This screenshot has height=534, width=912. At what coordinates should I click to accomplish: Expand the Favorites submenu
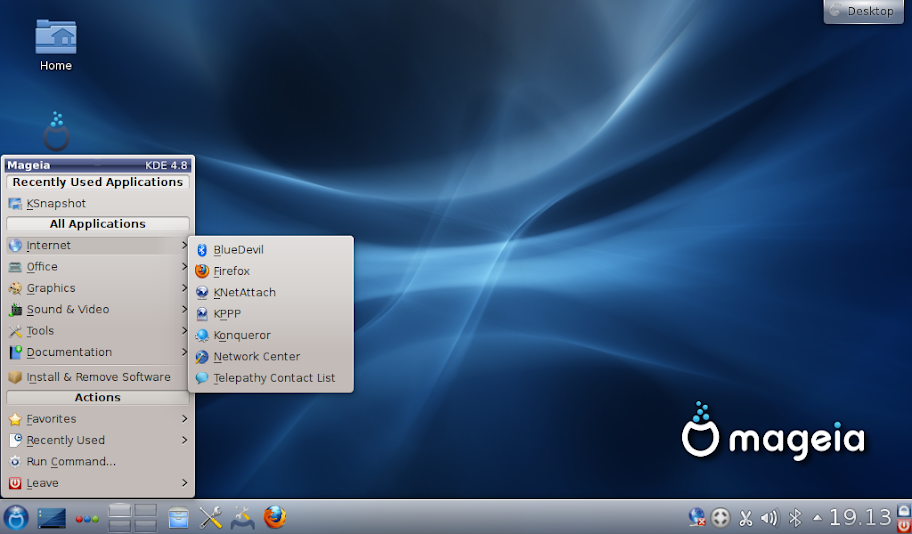(98, 419)
